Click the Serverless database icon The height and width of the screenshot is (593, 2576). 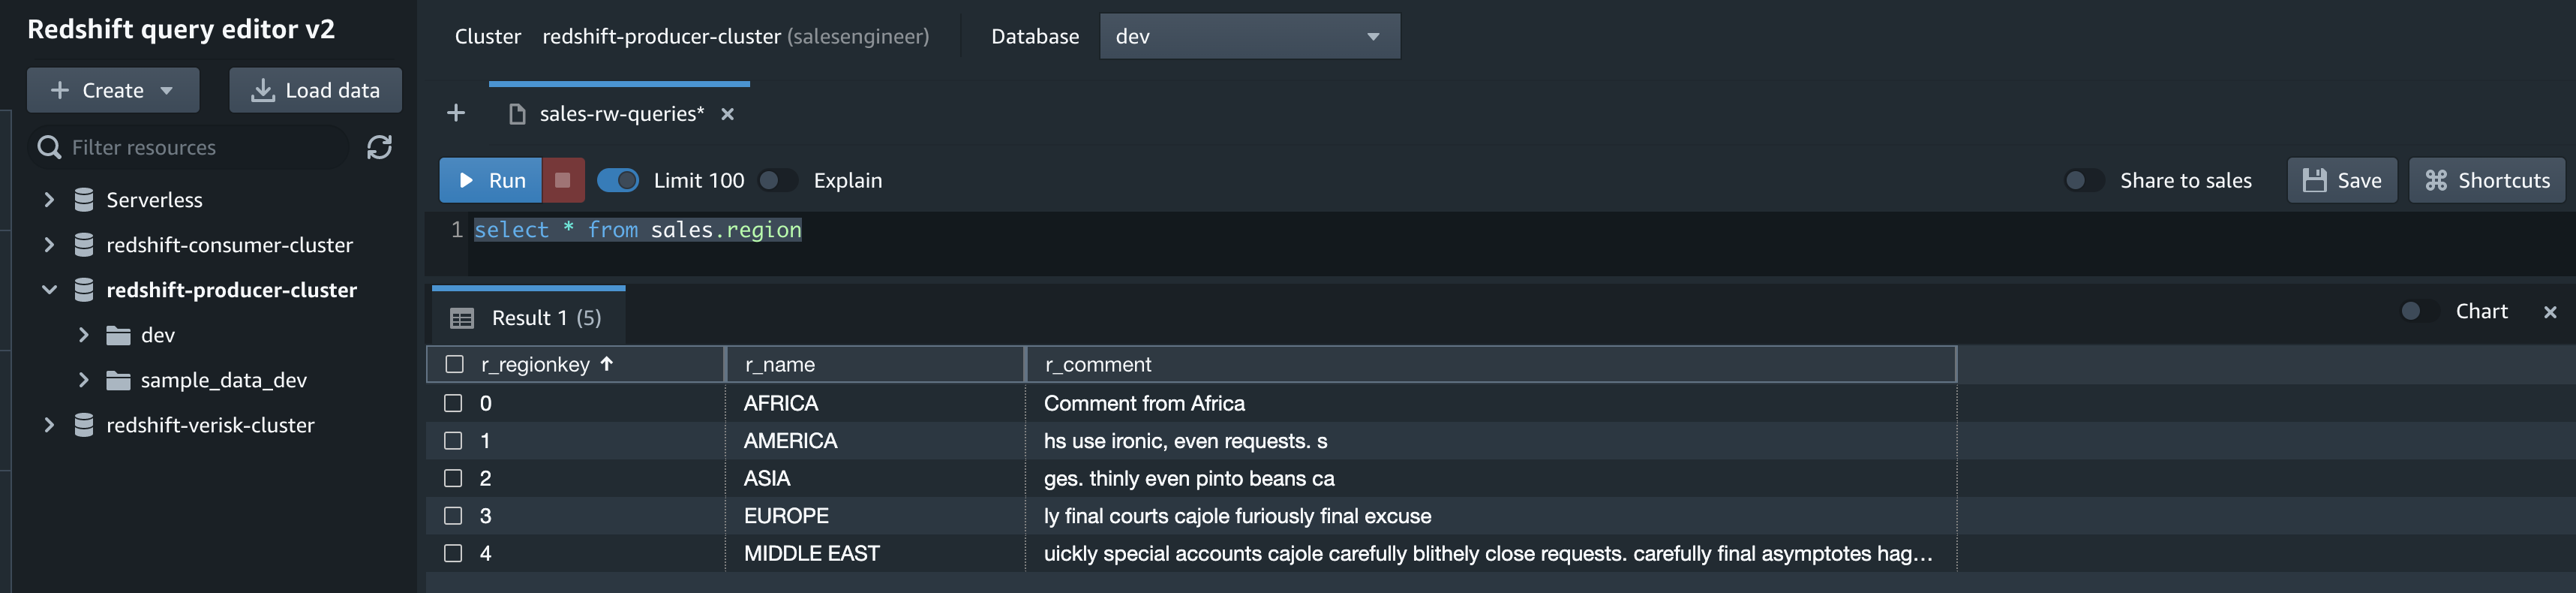tap(84, 200)
